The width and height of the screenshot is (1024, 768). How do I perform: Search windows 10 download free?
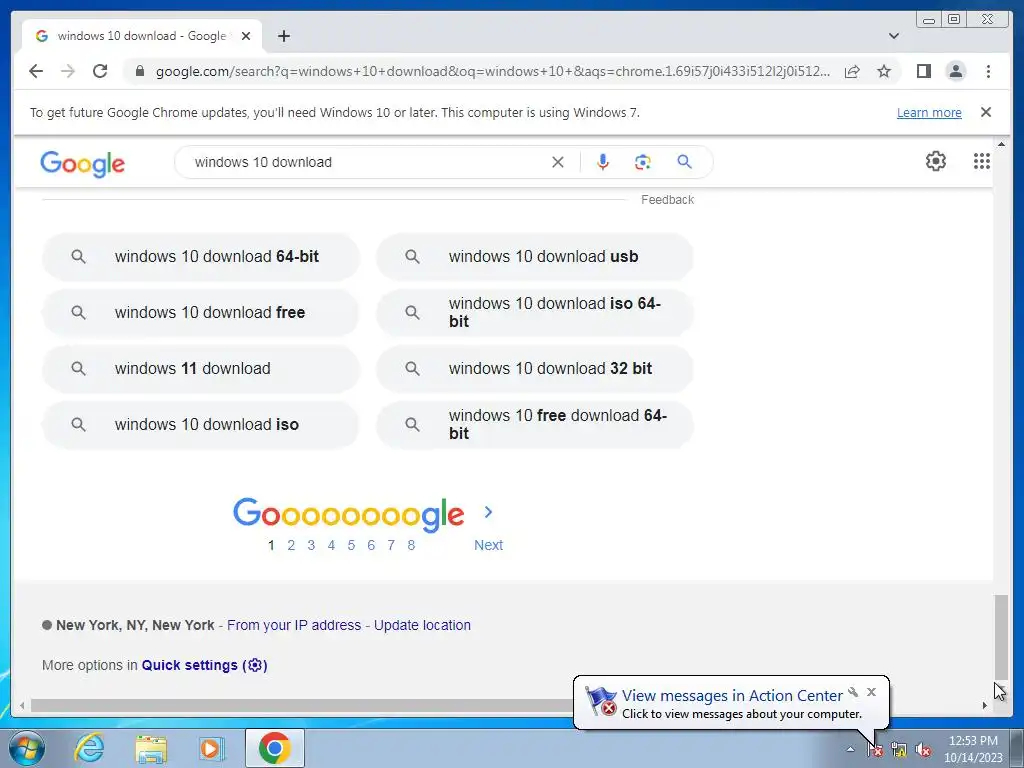(200, 313)
